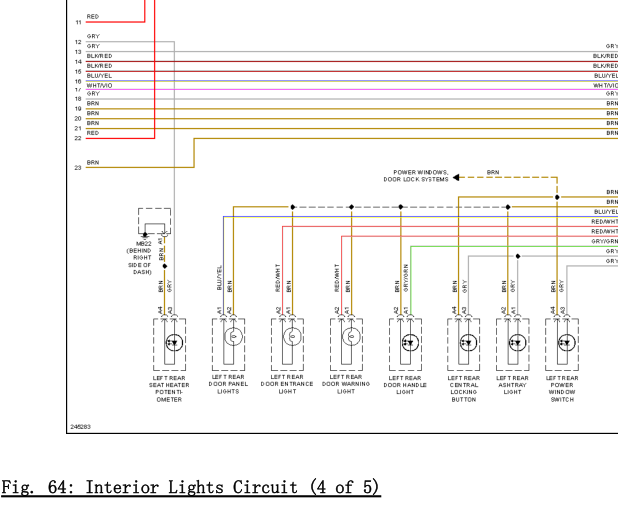
Task: Click the diagram number 246283
Action: [80, 427]
